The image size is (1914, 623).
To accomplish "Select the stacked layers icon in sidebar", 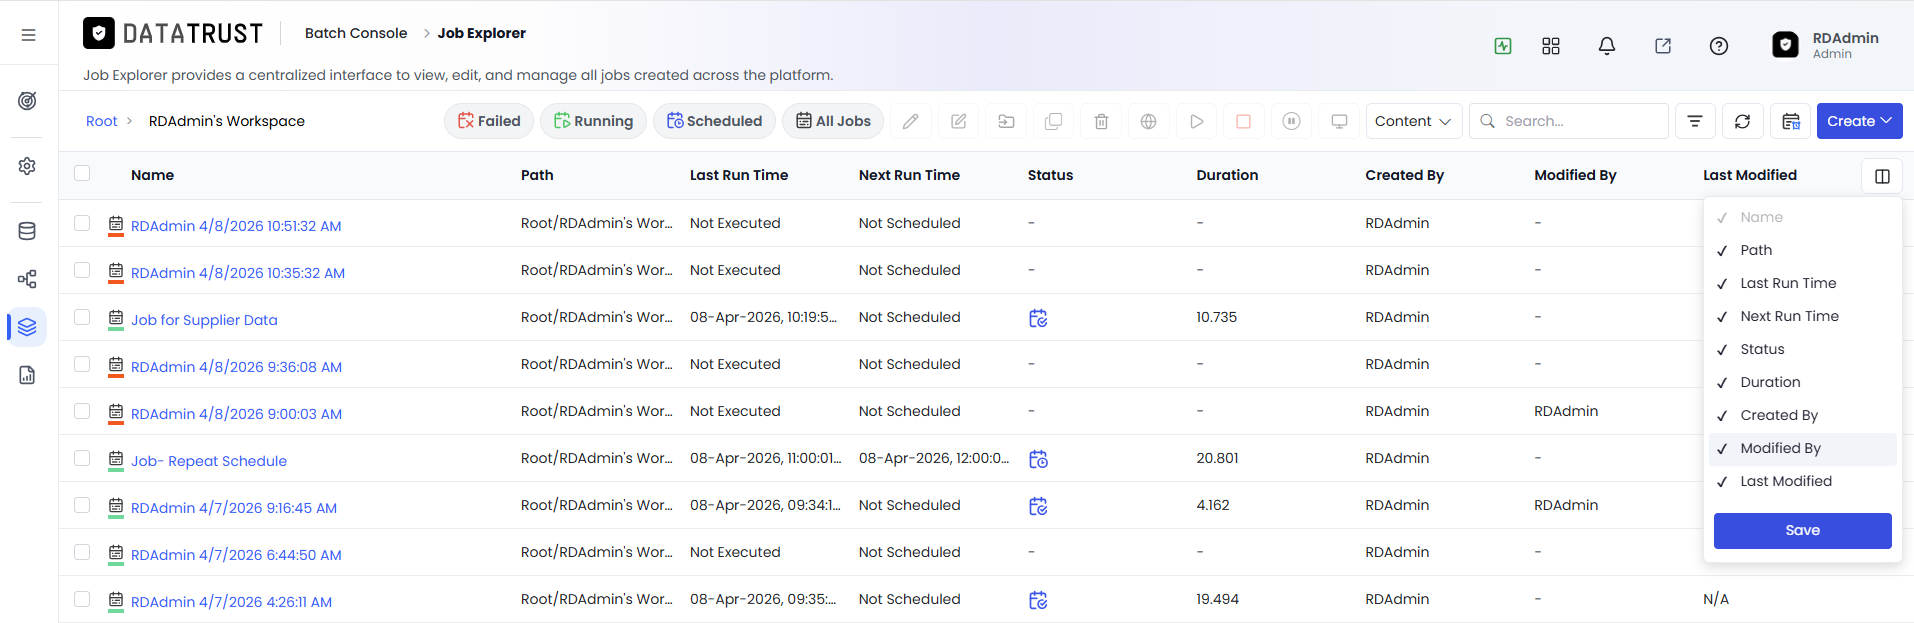I will pos(28,327).
